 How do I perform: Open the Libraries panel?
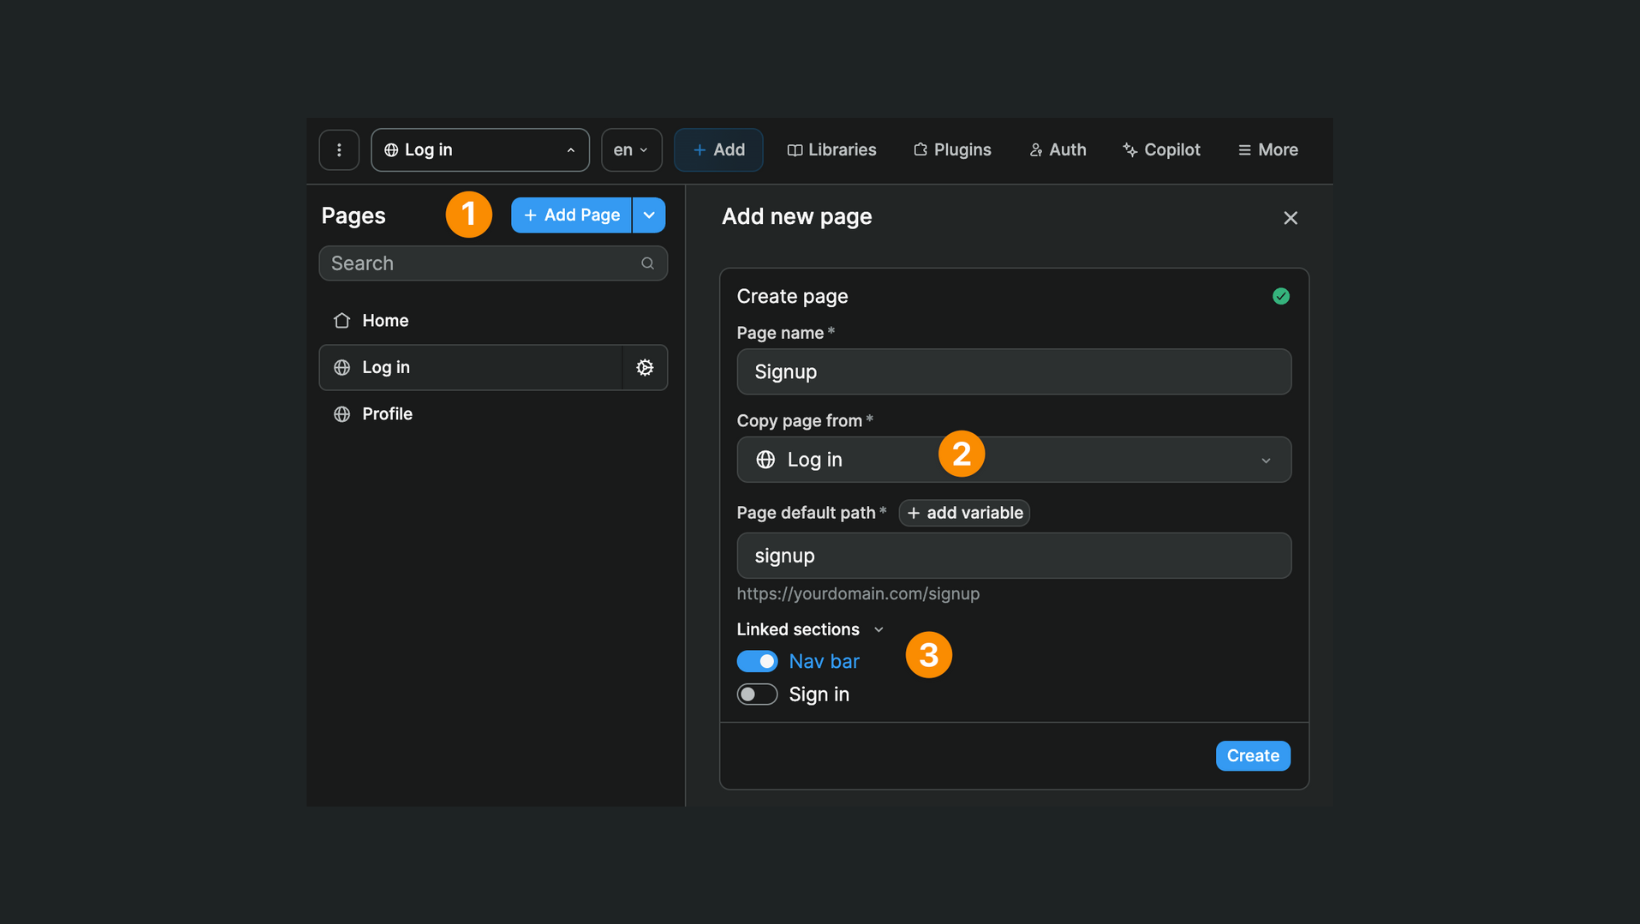[x=831, y=150]
